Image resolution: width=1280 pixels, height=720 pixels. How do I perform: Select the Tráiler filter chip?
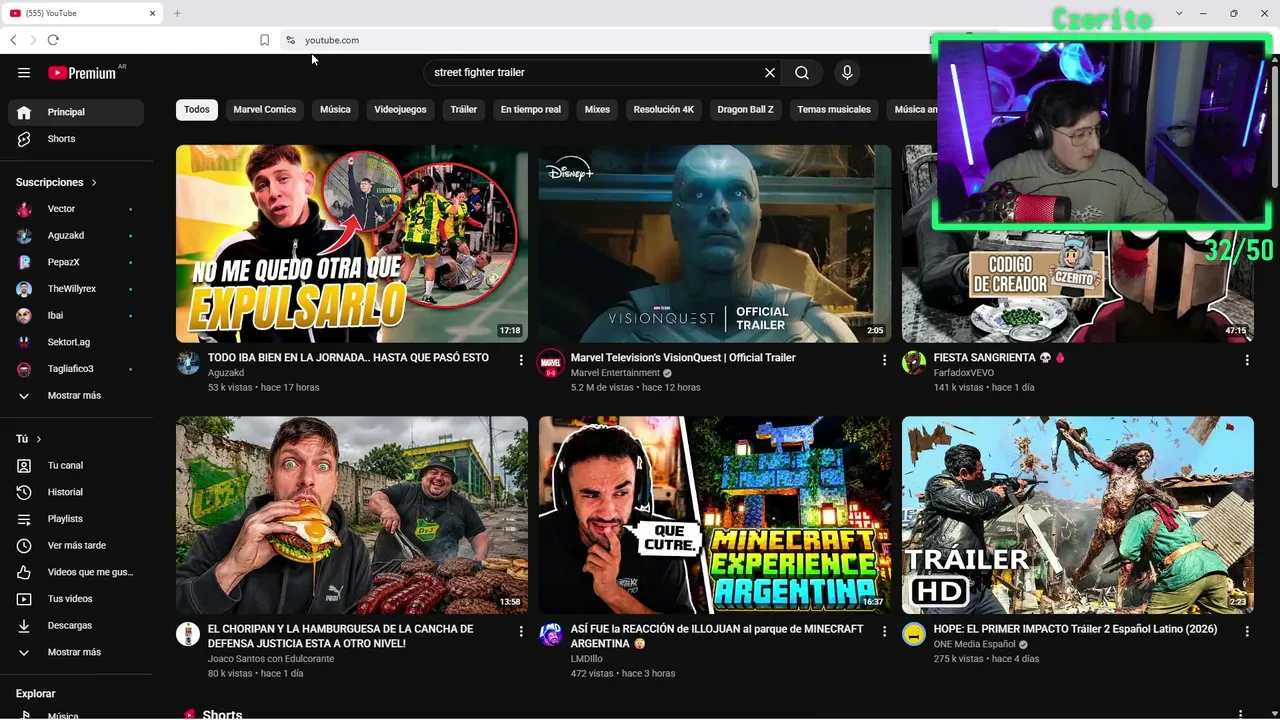464,109
